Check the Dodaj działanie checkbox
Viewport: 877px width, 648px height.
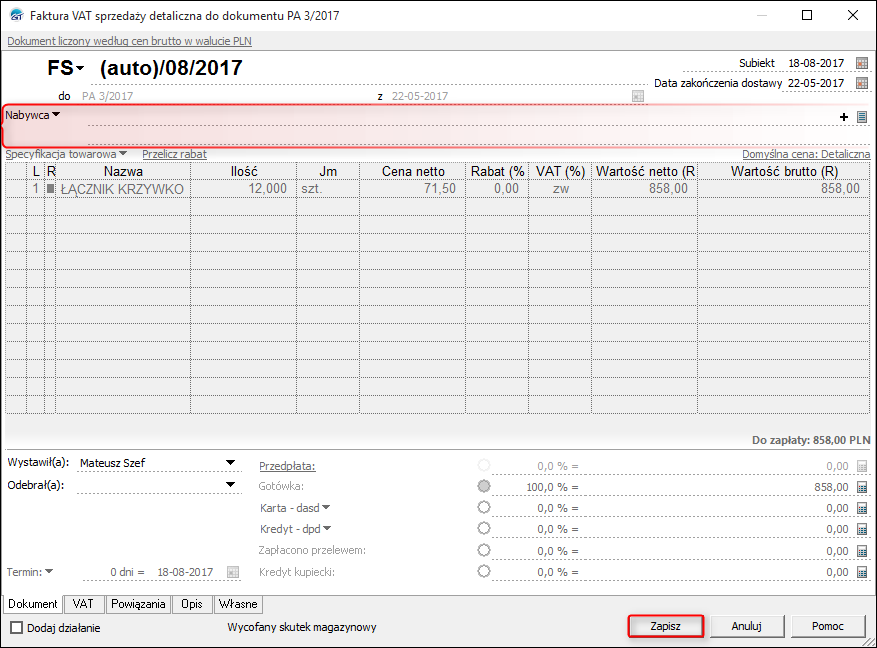click(x=17, y=627)
